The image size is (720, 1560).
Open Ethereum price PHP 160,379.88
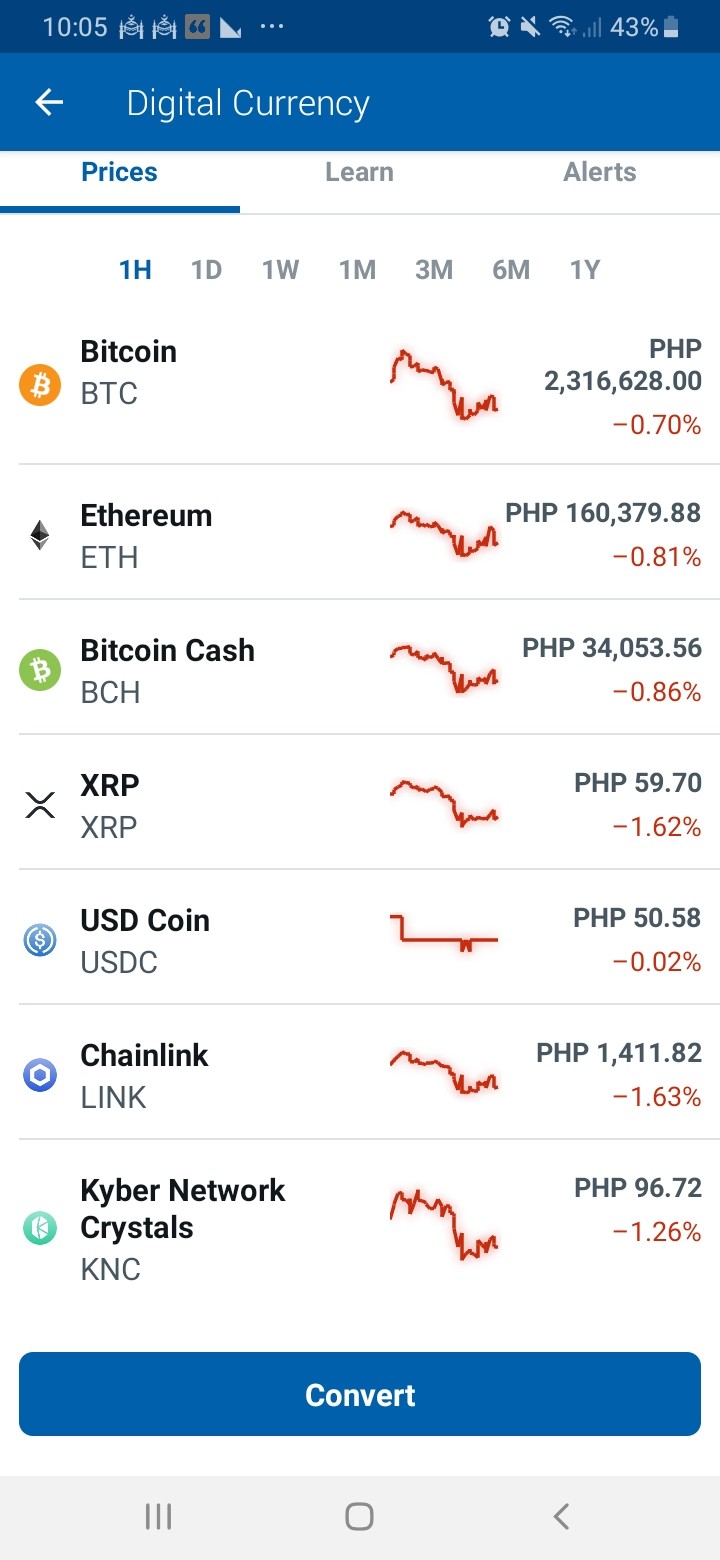603,514
